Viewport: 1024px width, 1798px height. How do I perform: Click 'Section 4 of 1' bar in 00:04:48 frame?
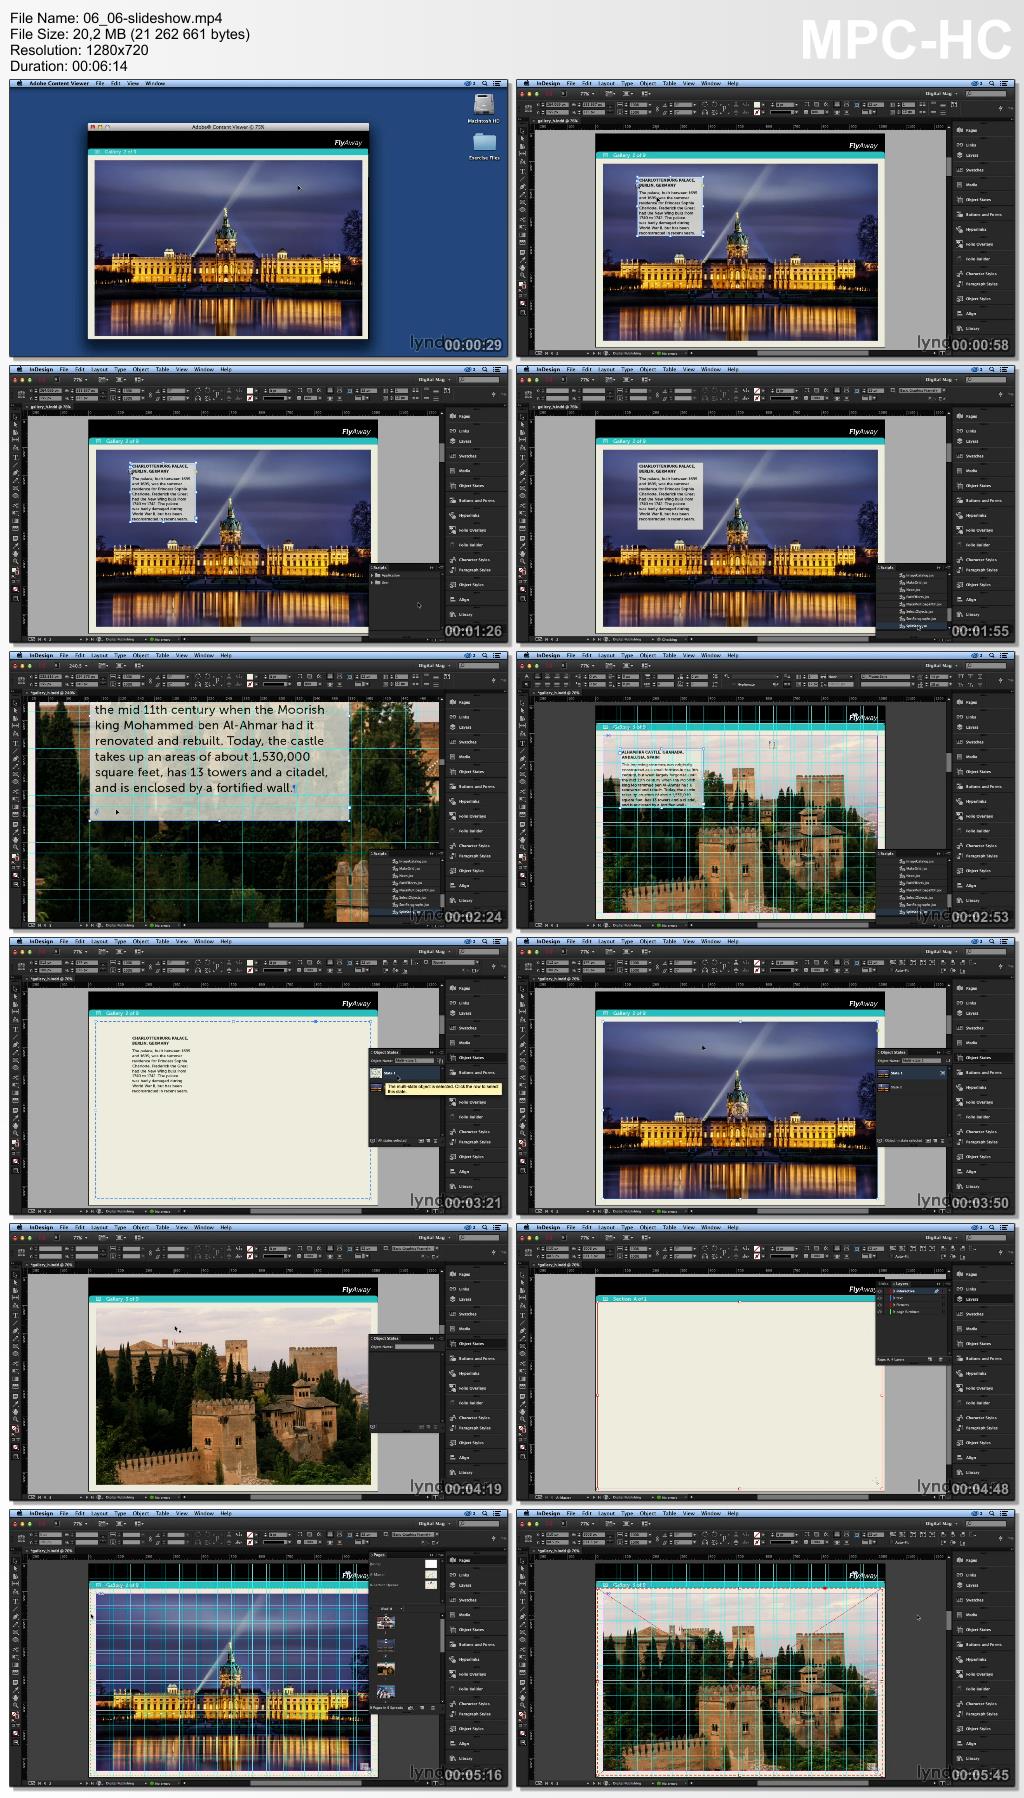tap(738, 1299)
